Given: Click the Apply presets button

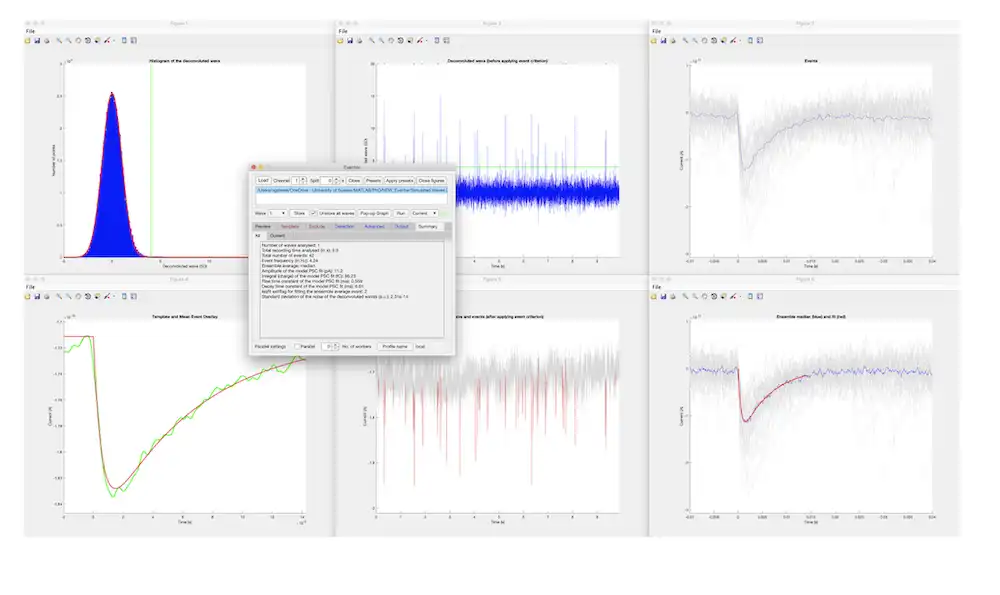Looking at the screenshot, I should pos(400,180).
